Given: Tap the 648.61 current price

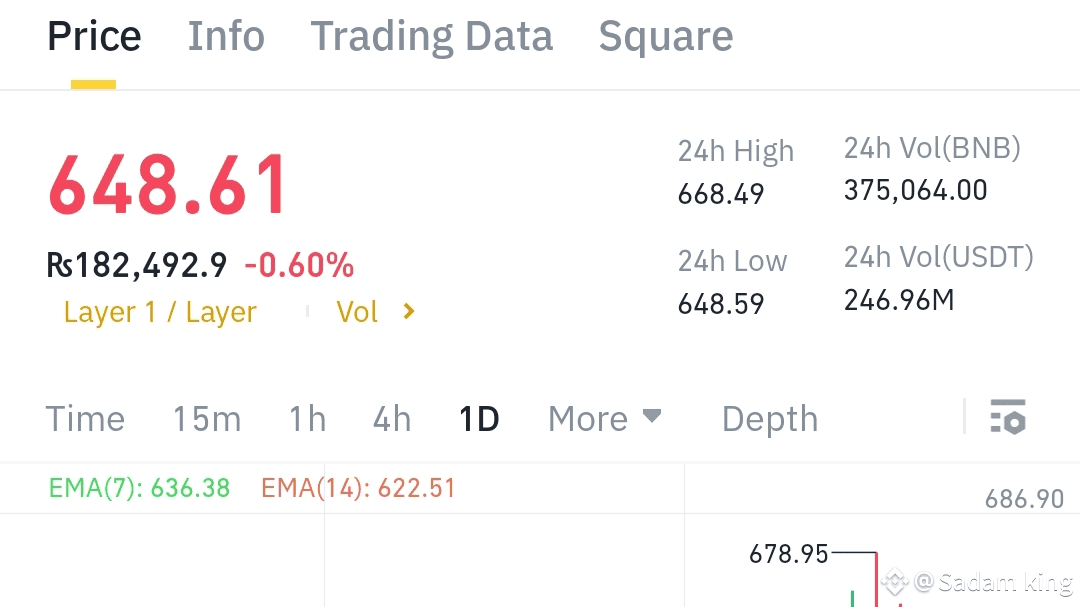Looking at the screenshot, I should (x=168, y=186).
